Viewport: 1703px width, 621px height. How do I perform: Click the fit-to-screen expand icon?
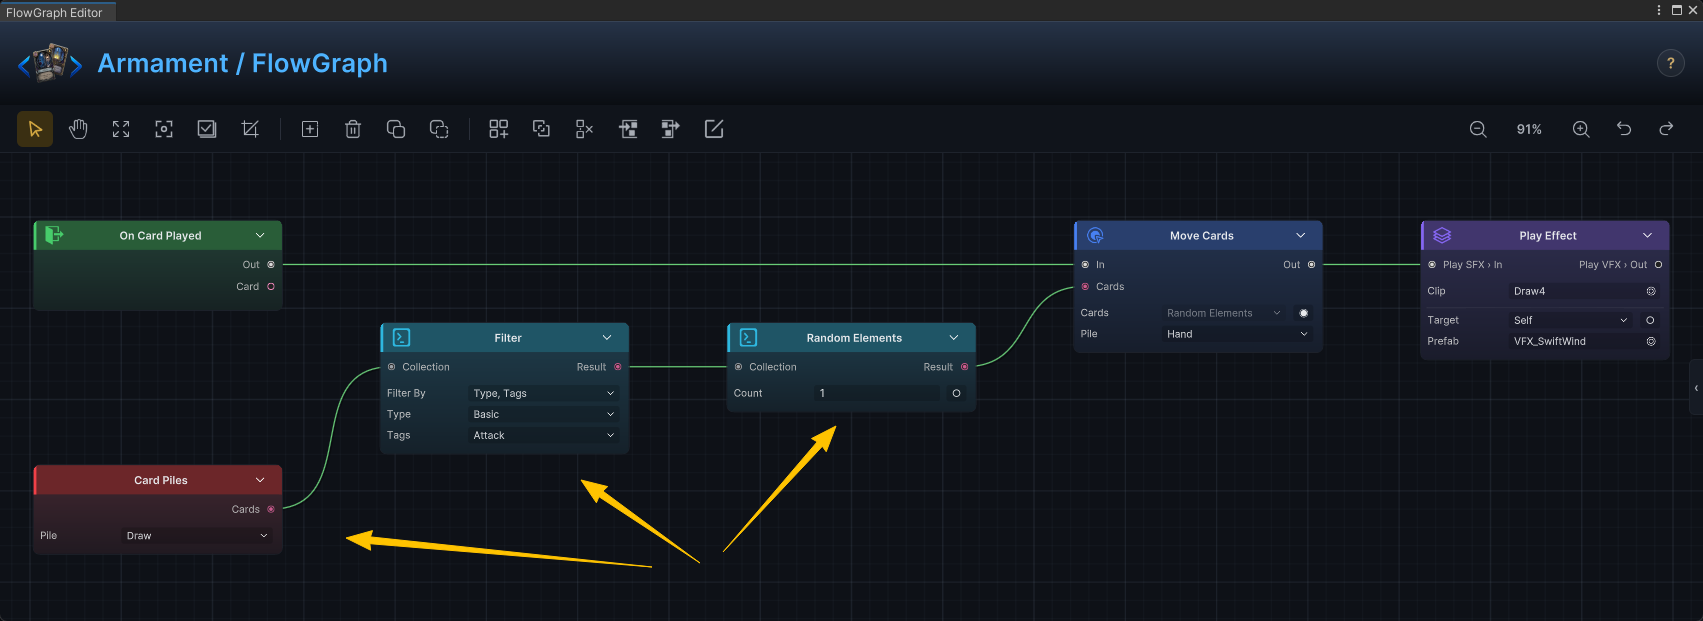[x=121, y=129]
